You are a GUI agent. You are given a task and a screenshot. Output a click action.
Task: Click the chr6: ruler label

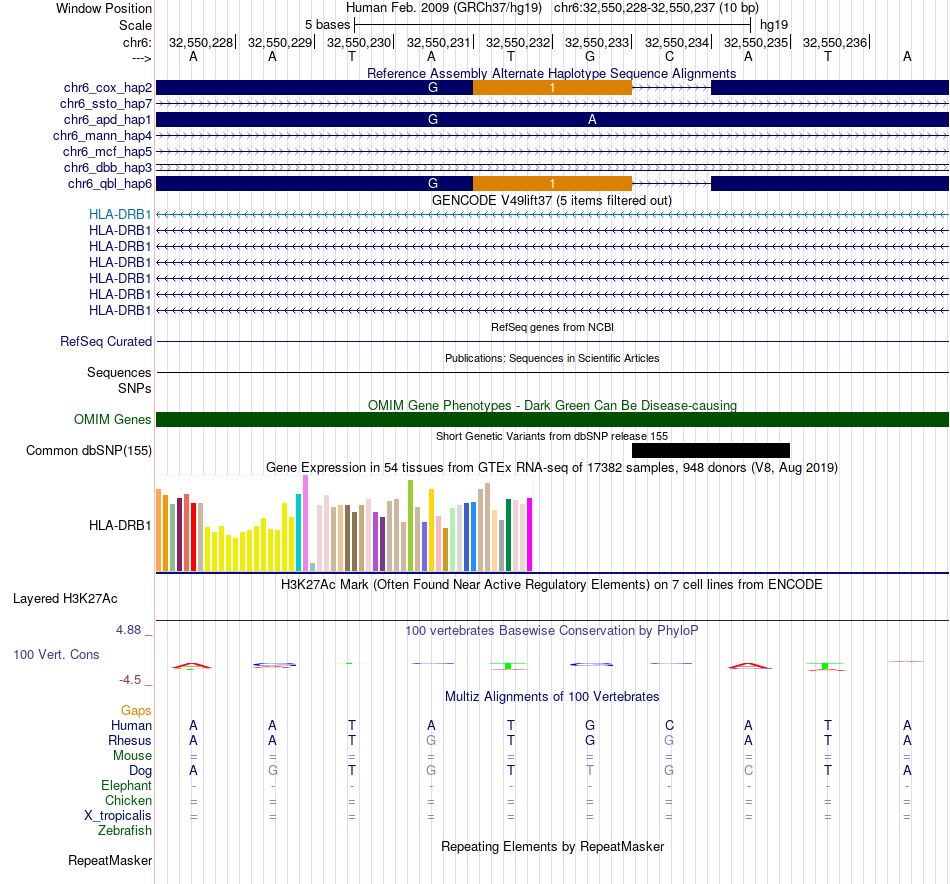coord(137,42)
